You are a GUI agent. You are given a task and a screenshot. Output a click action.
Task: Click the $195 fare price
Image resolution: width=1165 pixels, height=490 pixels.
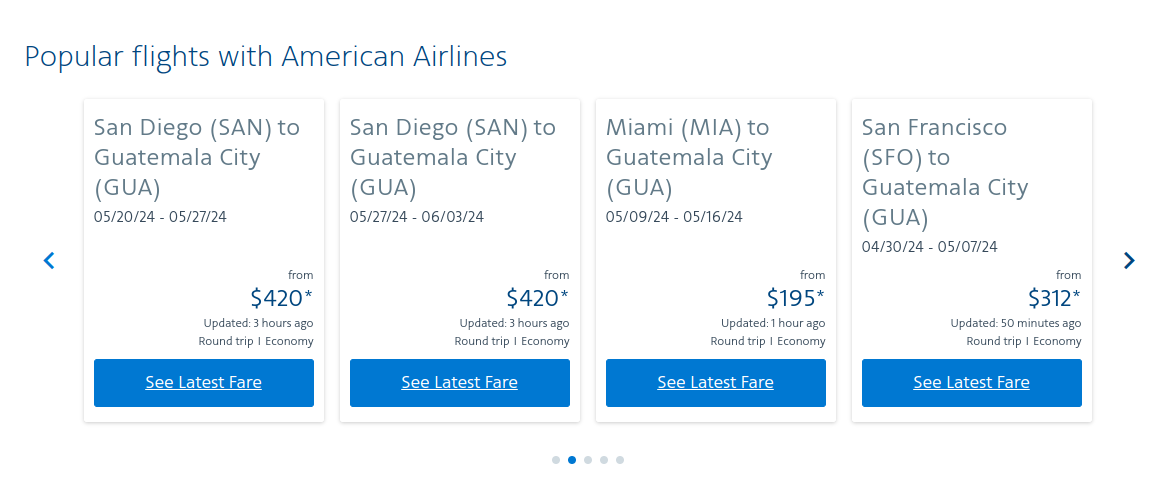(795, 298)
